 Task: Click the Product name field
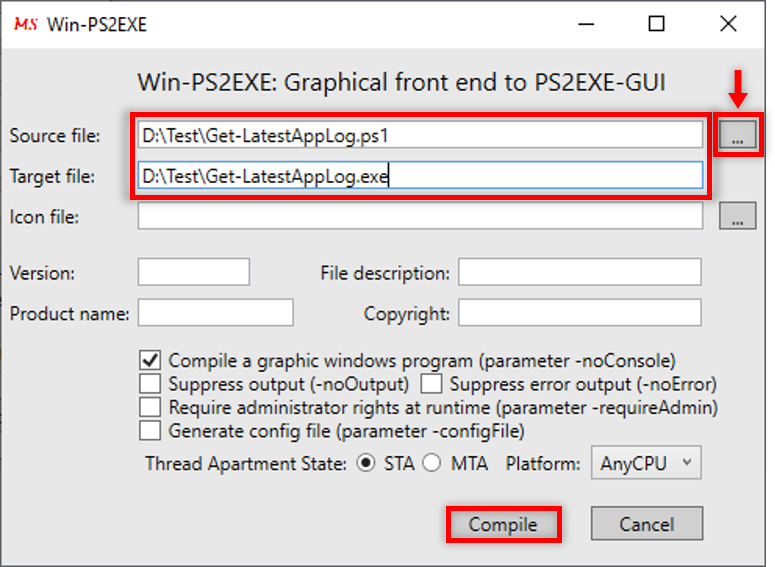pos(215,312)
